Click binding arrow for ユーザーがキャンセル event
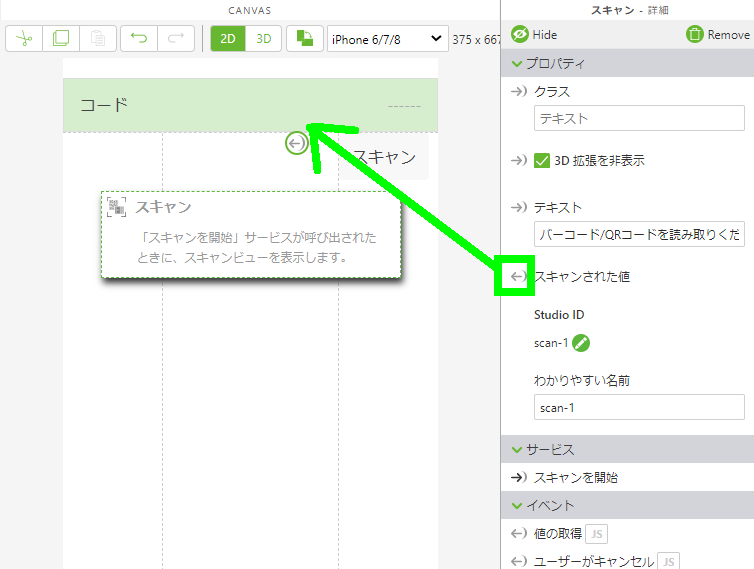Viewport: 754px width, 569px height. (519, 561)
